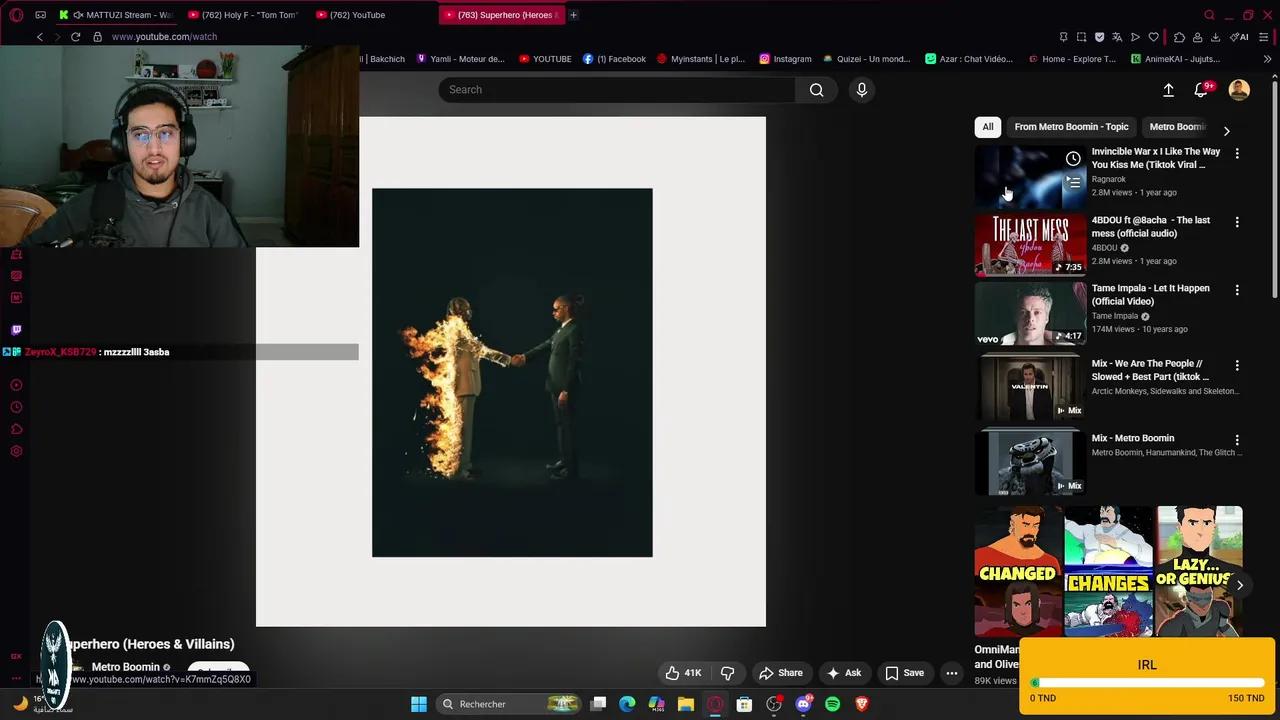
Task: Click the YouTube search magnifier button
Action: (817, 90)
